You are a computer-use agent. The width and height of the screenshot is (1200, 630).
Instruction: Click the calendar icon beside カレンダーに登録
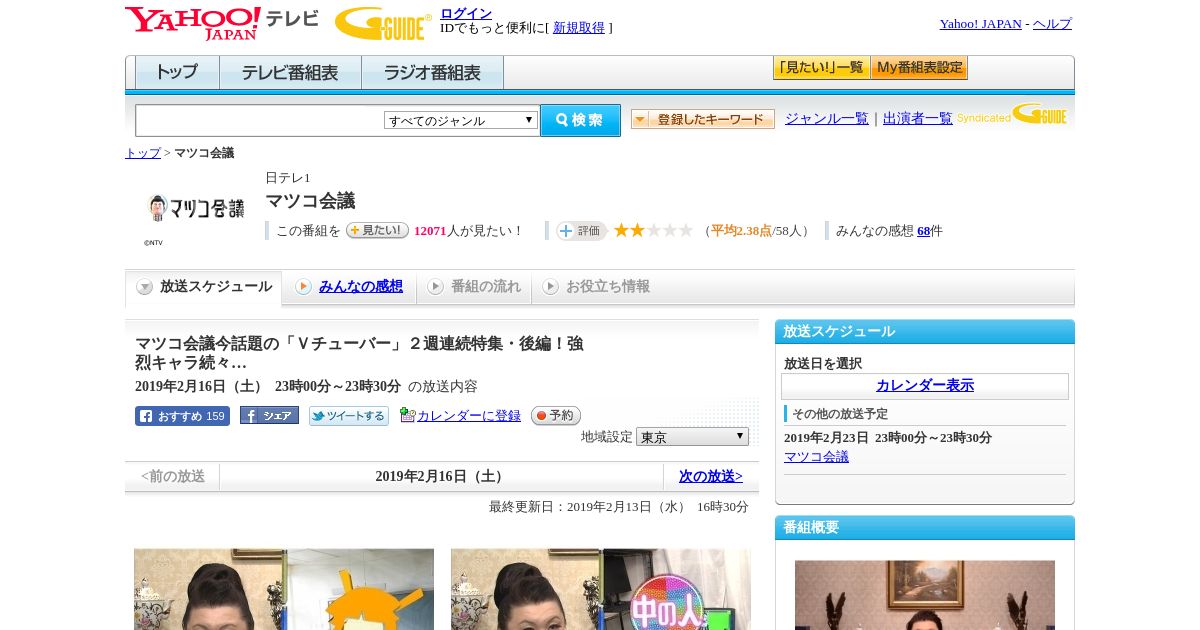point(407,415)
